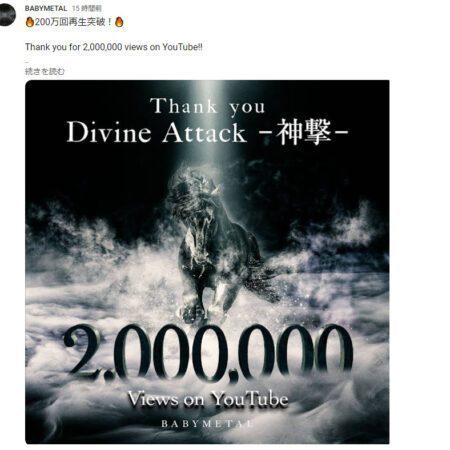Click the BABYMETAL channel name
Image resolution: width=450 pixels, height=450 pixels.
coord(46,8)
